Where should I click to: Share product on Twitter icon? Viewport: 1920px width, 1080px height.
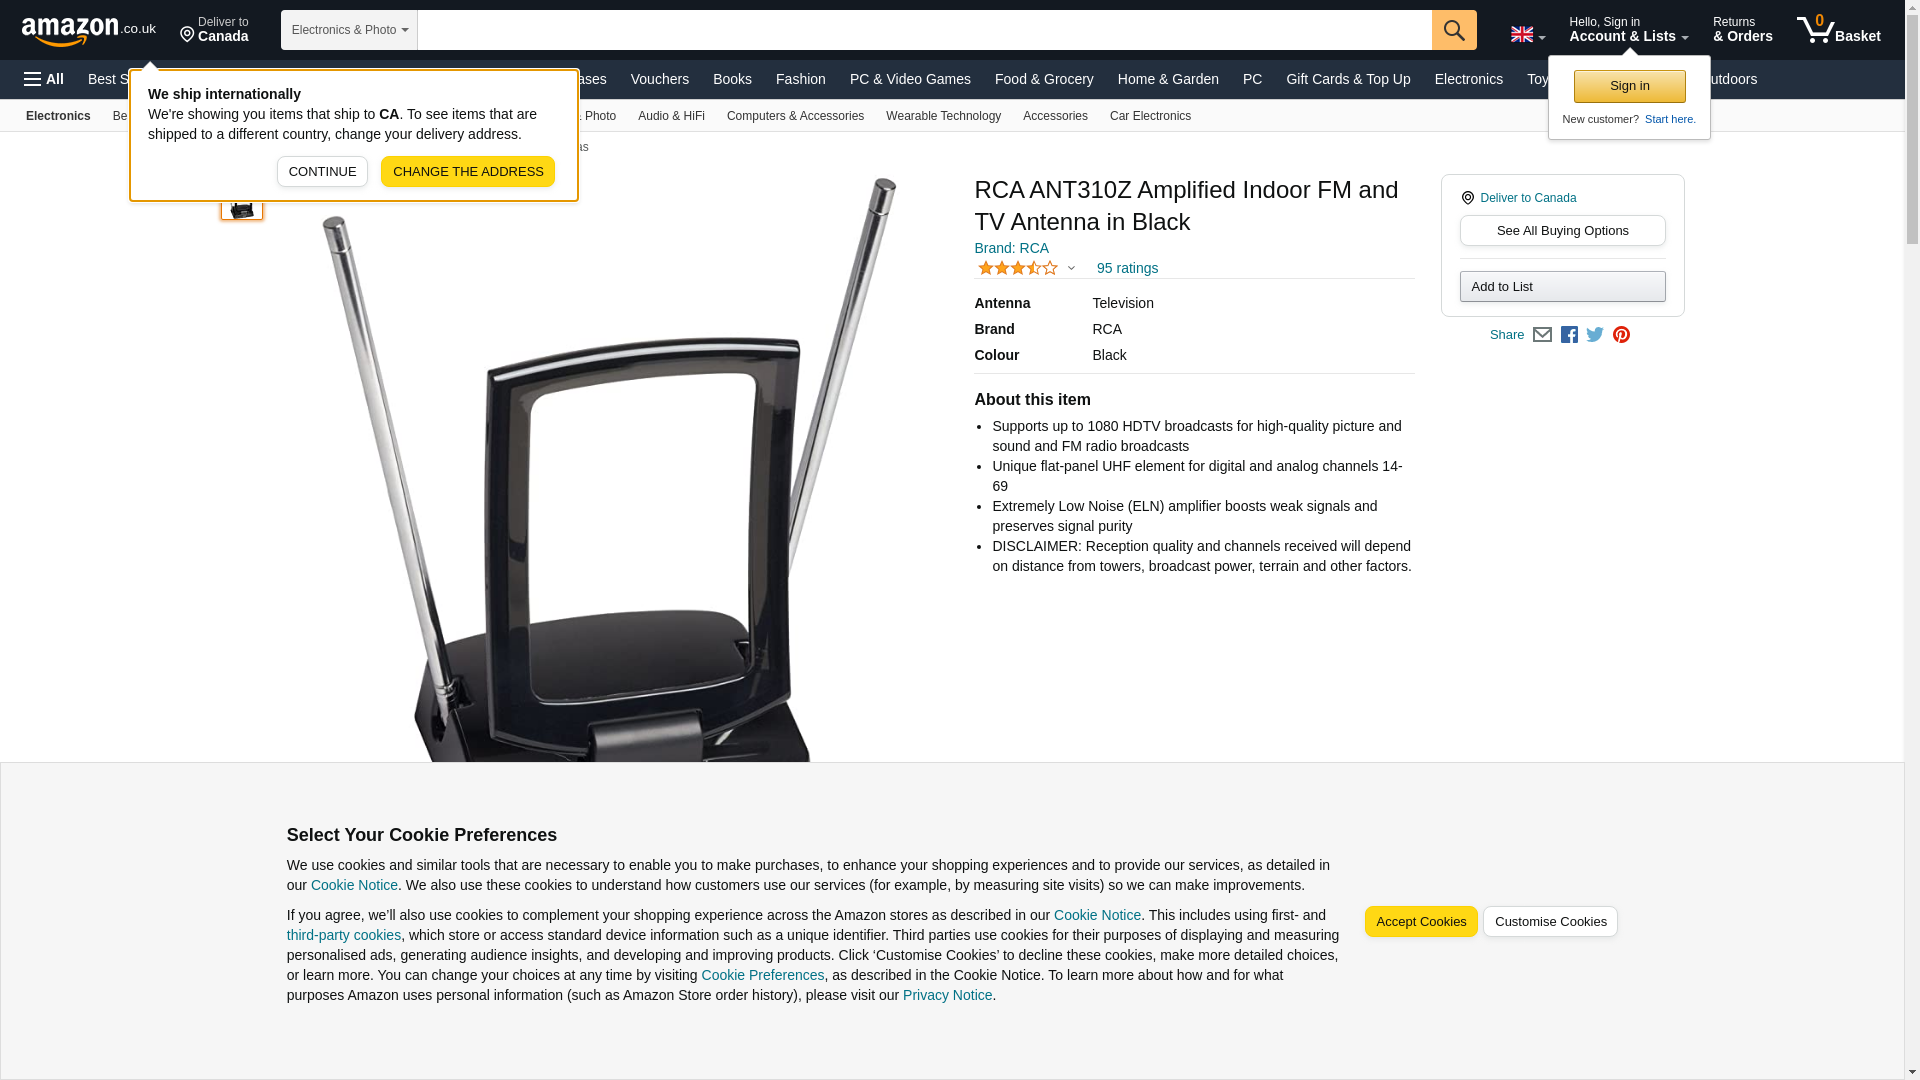[x=1595, y=335]
